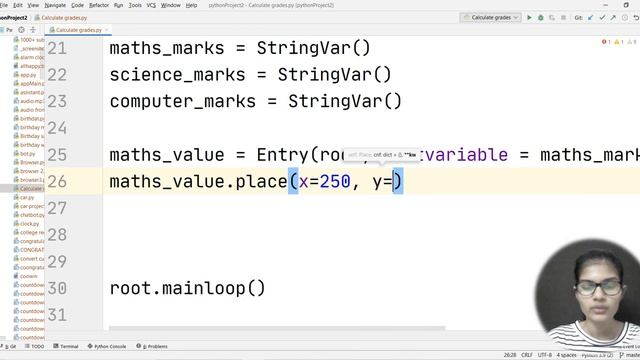The image size is (640, 360).
Task: Select bot.py in the project tree
Action: [x=24, y=153]
